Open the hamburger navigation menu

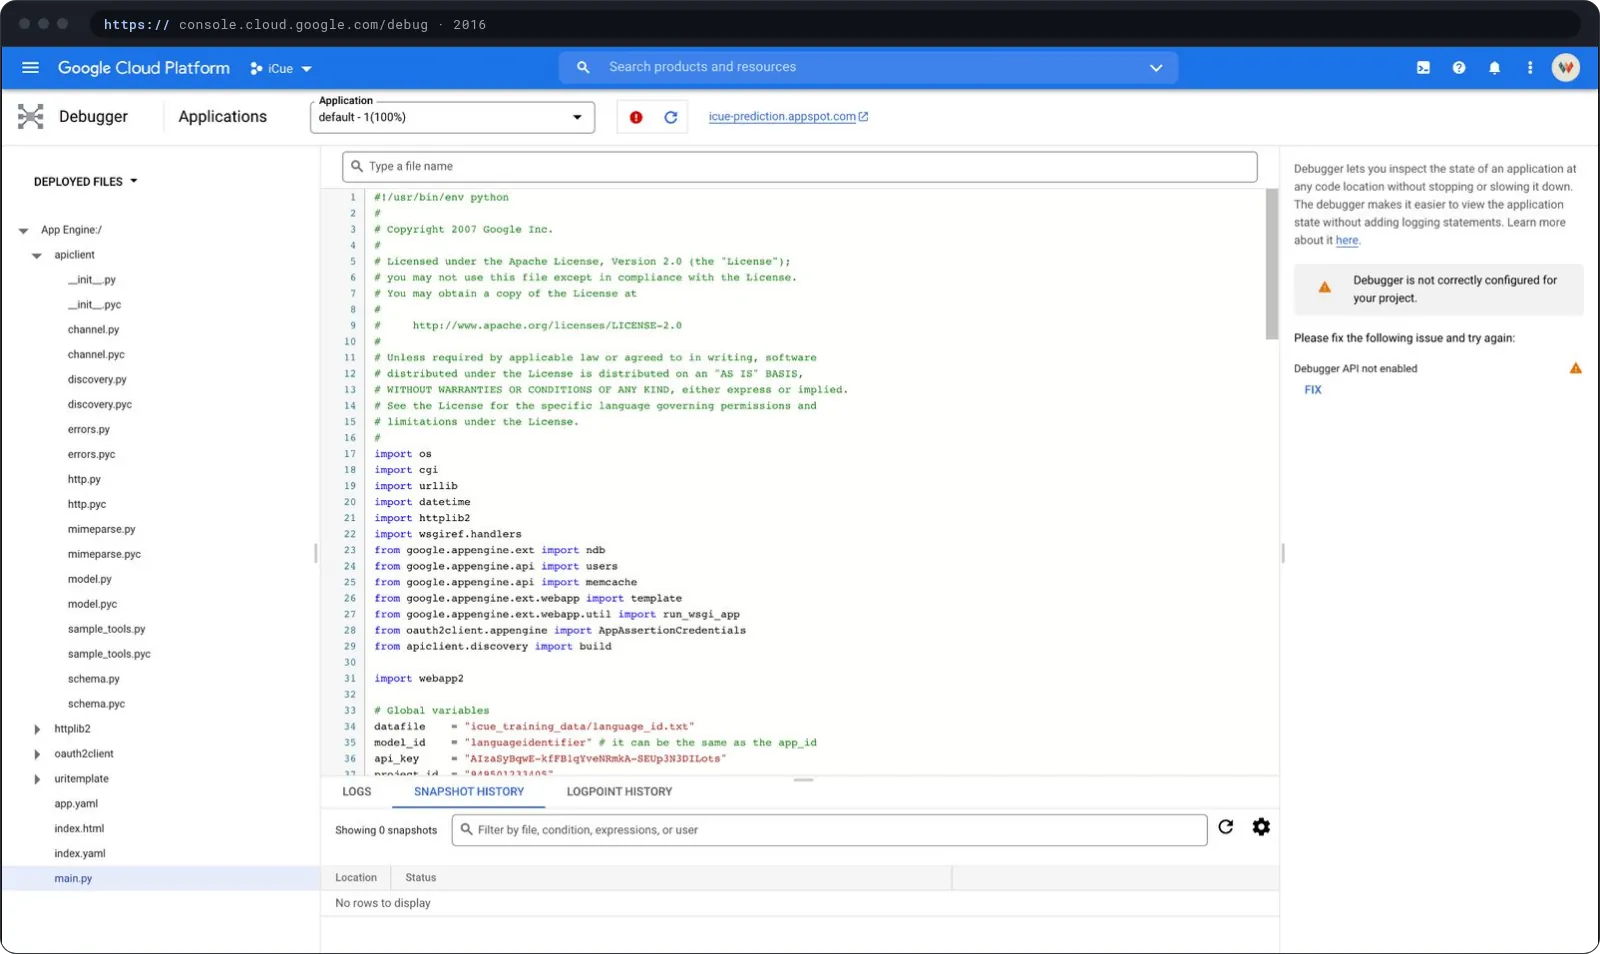coord(30,68)
